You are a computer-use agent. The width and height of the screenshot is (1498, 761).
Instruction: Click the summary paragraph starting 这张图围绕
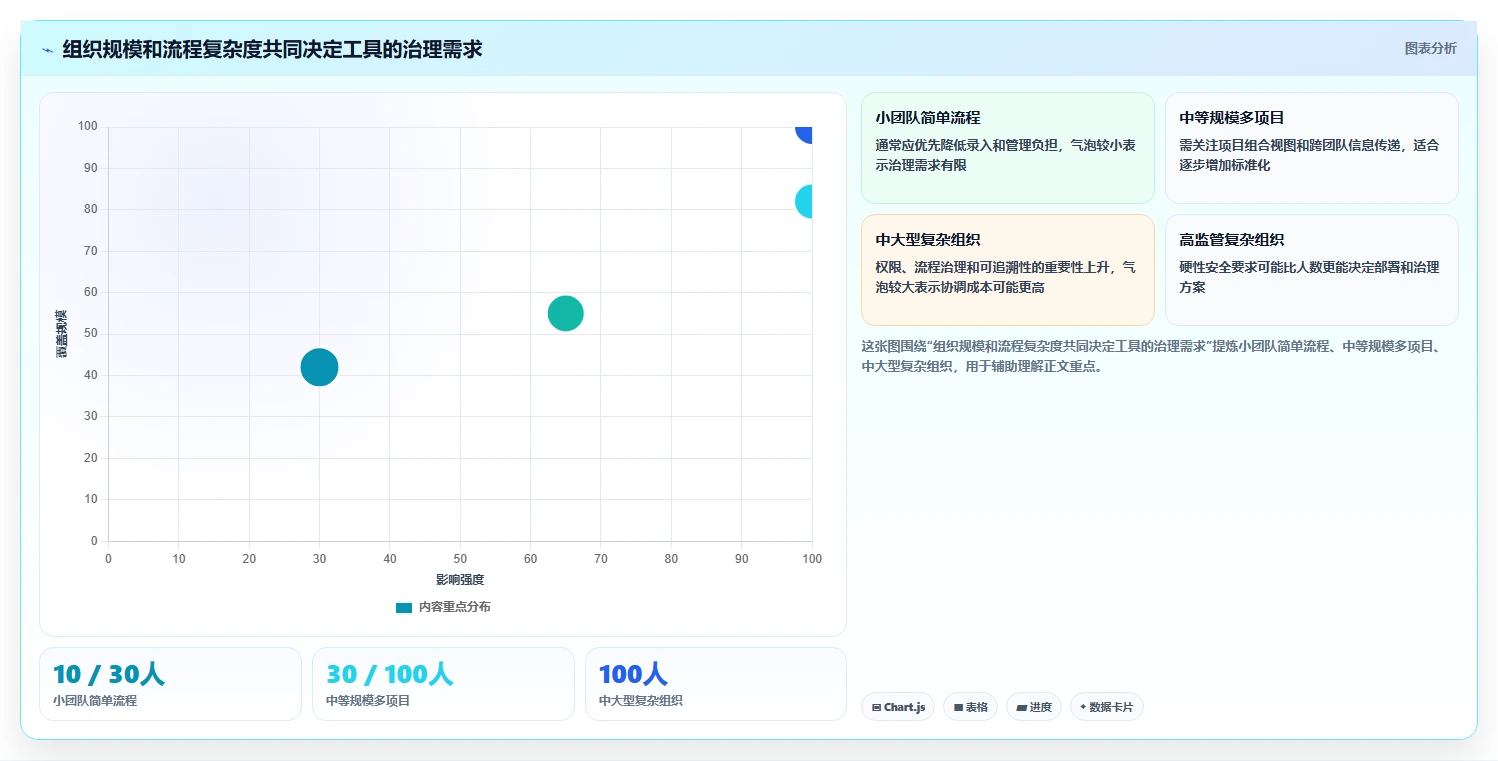click(1151, 356)
